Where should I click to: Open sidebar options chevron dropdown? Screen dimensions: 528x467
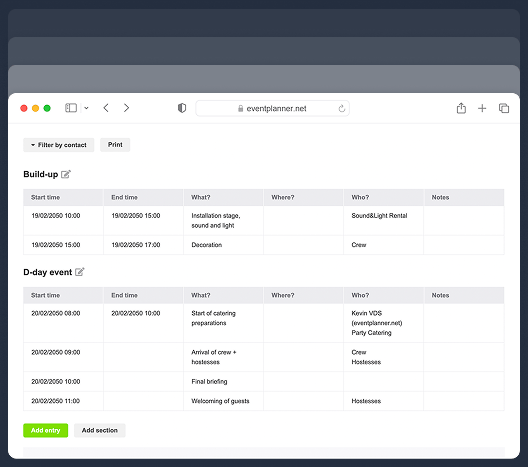(x=86, y=108)
